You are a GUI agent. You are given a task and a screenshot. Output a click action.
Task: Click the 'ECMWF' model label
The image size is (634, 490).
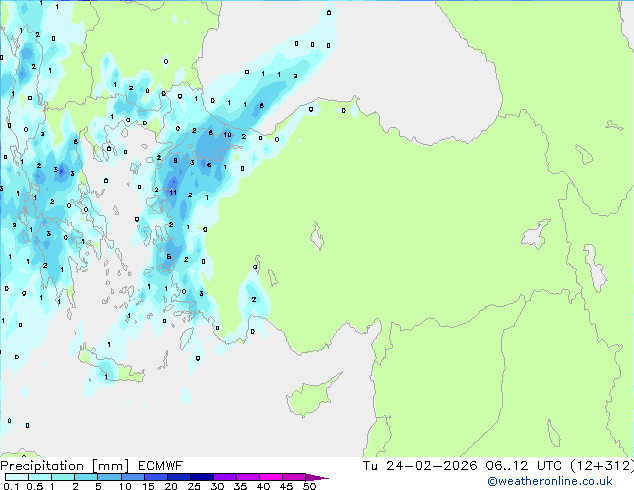(161, 466)
